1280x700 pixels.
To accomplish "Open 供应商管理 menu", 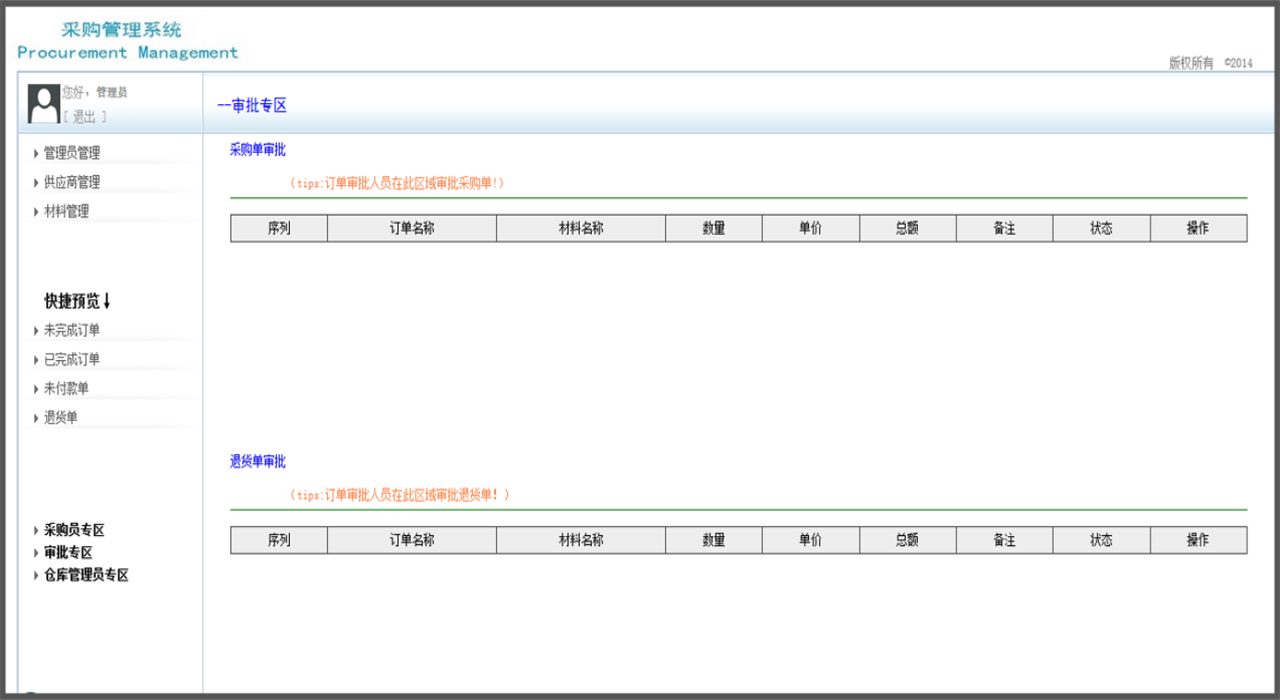I will point(72,182).
